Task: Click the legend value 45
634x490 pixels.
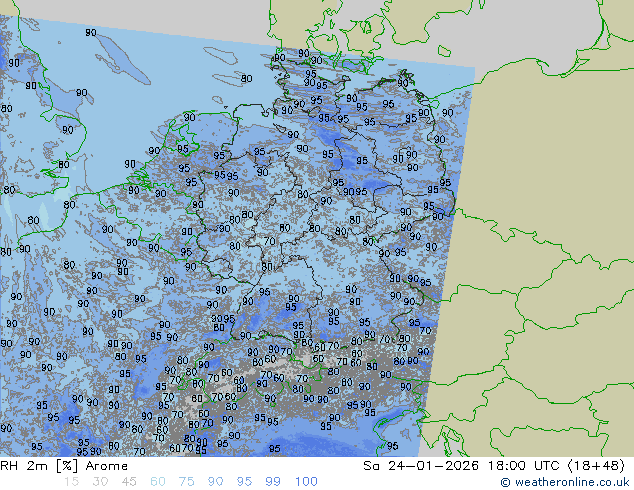Action: click(129, 482)
